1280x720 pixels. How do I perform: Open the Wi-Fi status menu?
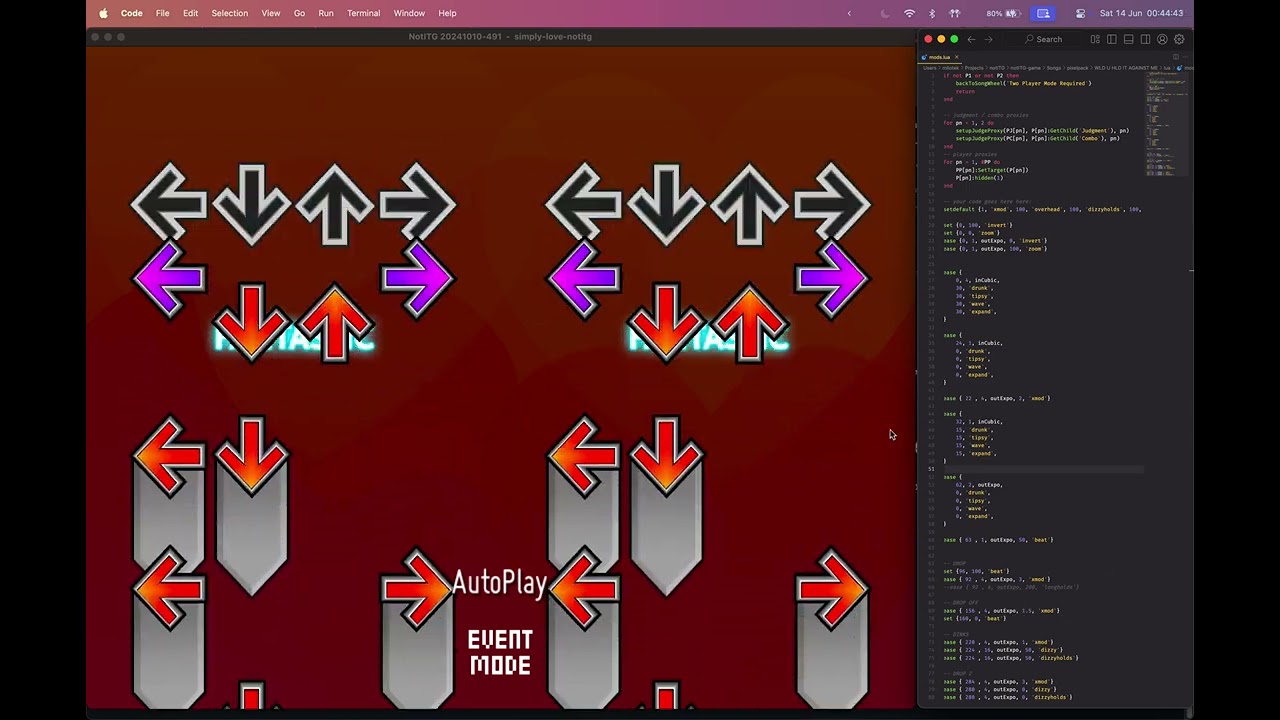coord(909,13)
